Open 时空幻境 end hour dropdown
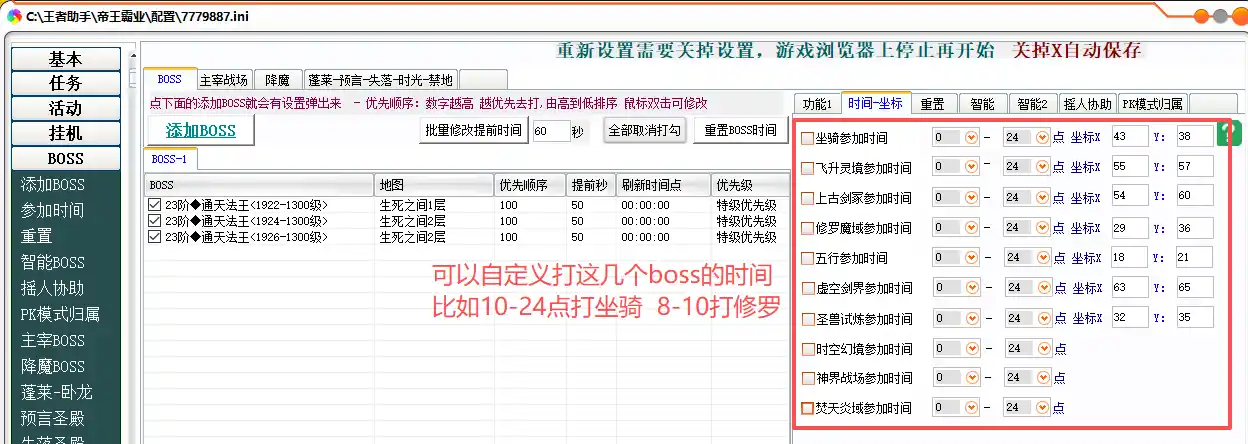The width and height of the screenshot is (1248, 444). point(1042,348)
